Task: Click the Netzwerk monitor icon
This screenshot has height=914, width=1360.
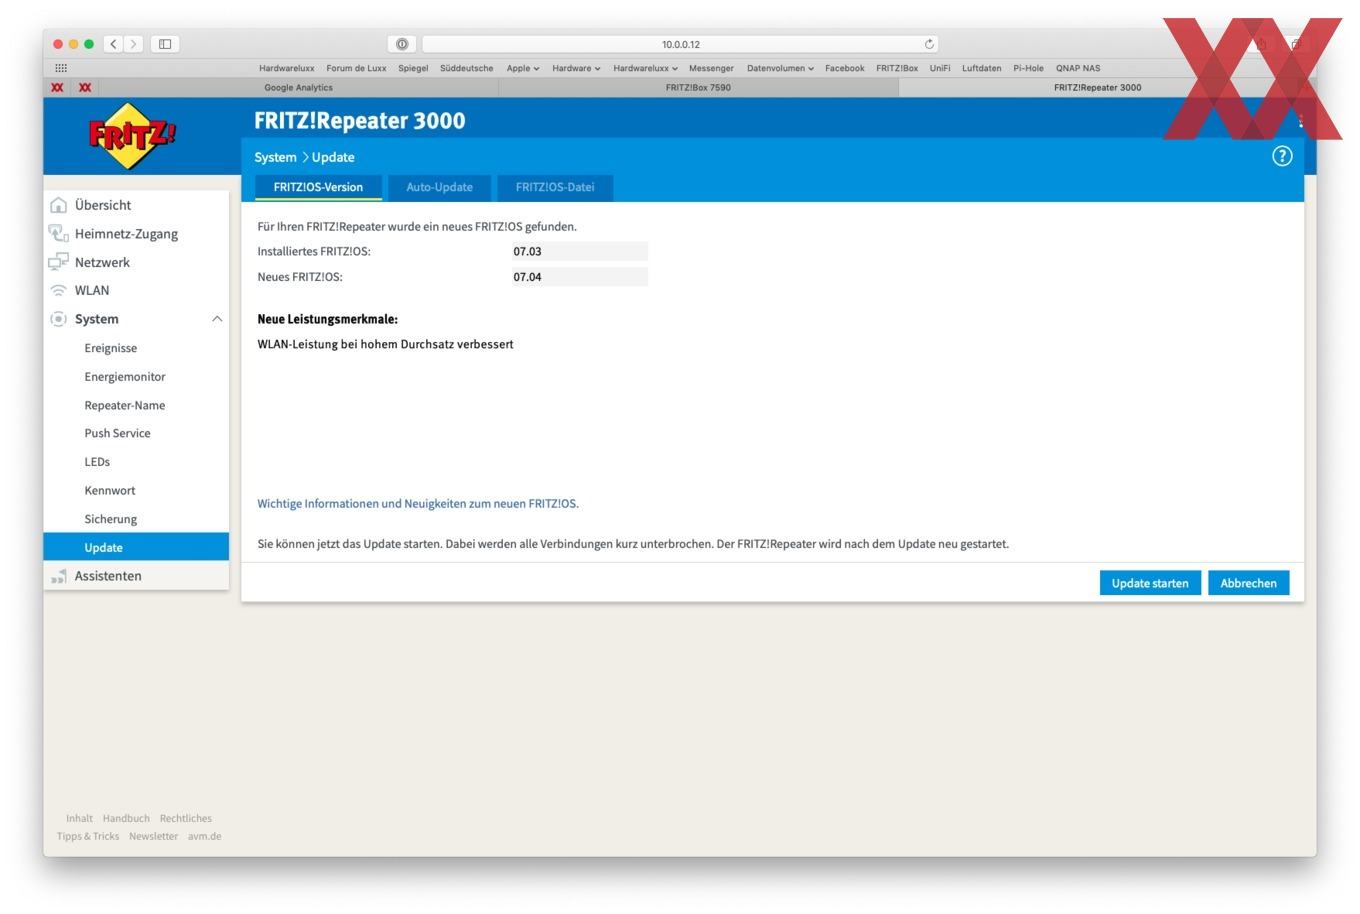Action: (x=58, y=262)
